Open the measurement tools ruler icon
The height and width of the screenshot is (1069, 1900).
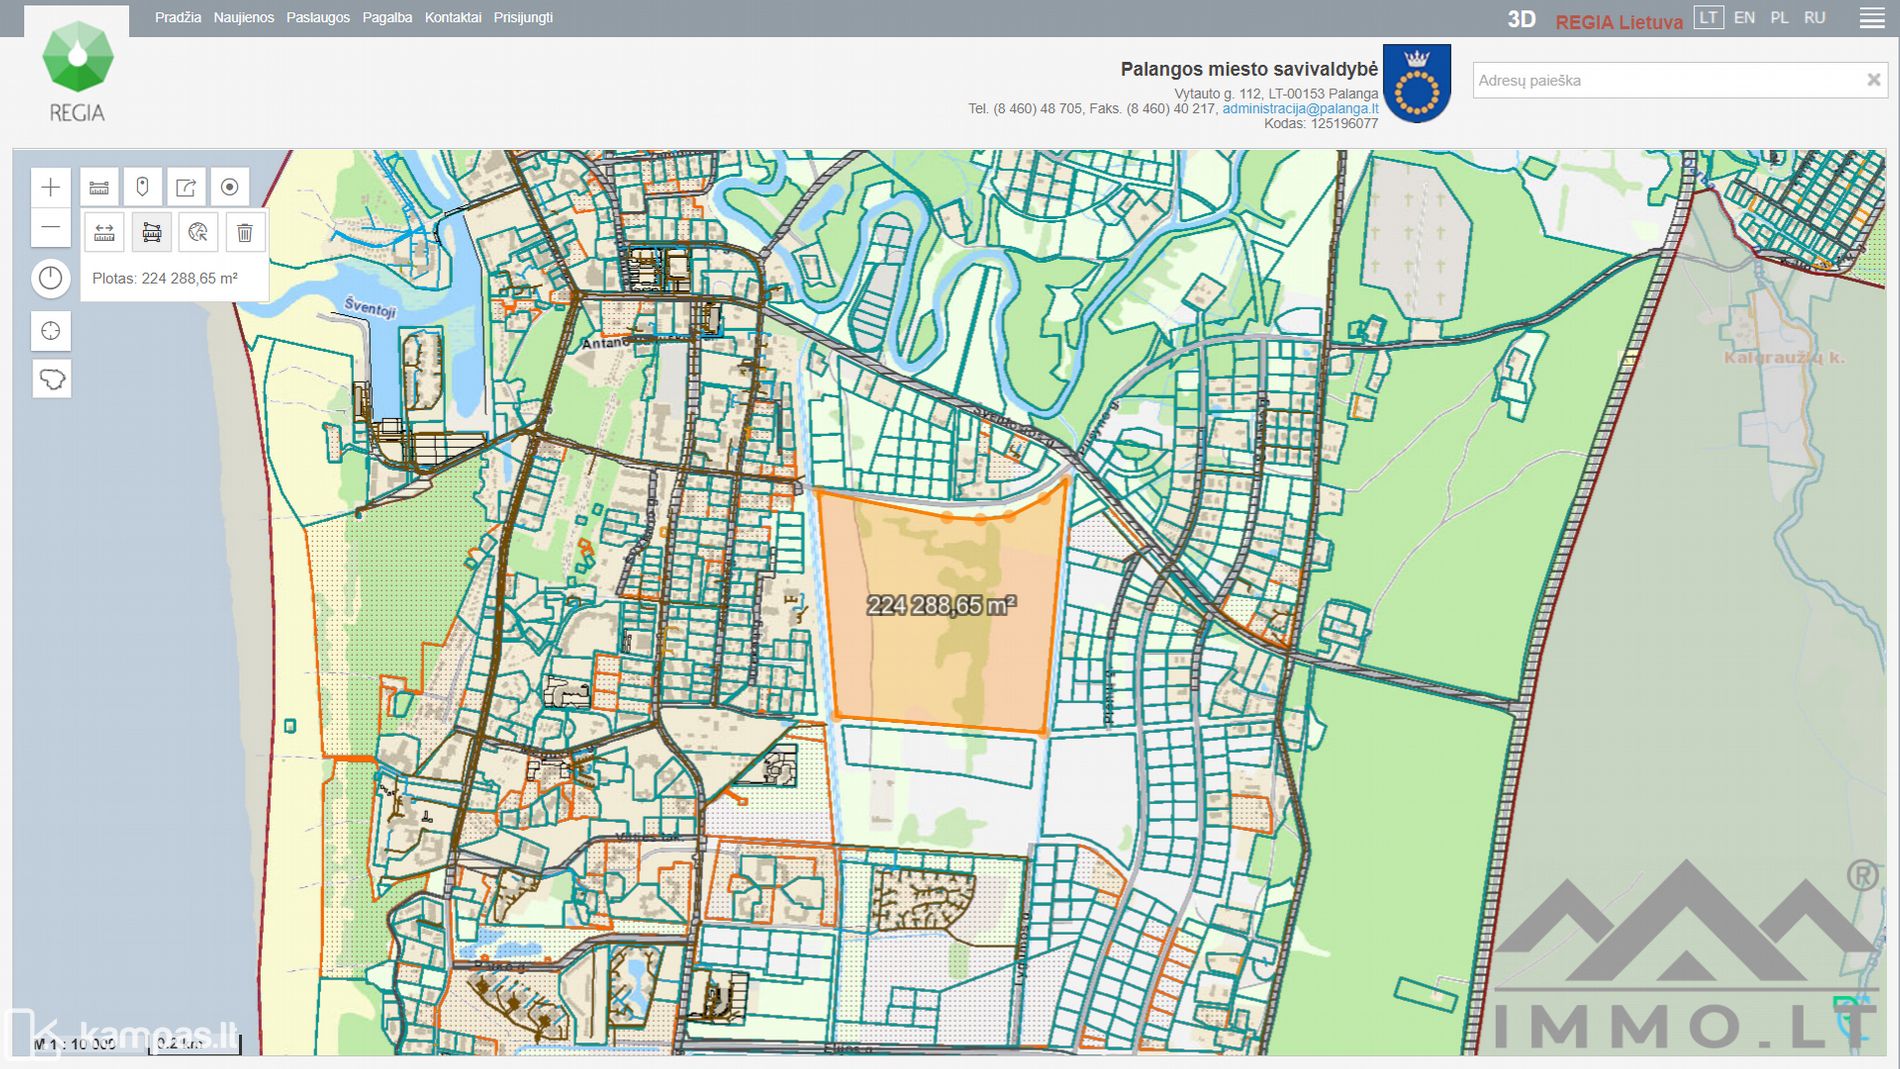tap(99, 187)
